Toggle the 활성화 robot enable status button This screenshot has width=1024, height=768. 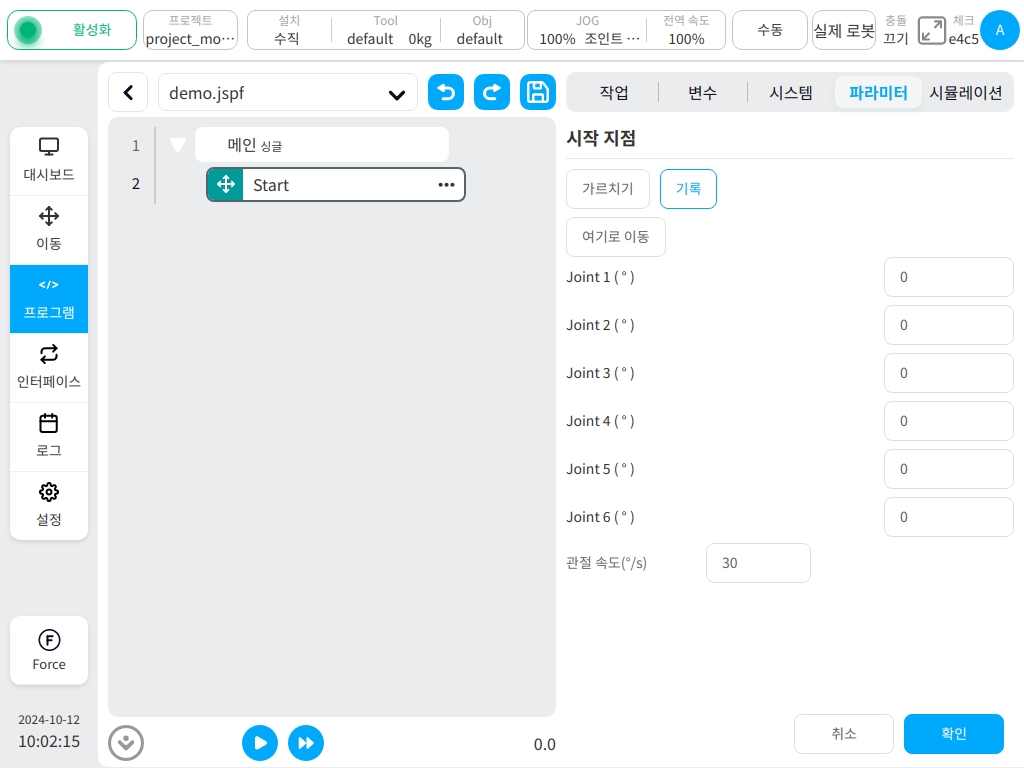(72, 30)
